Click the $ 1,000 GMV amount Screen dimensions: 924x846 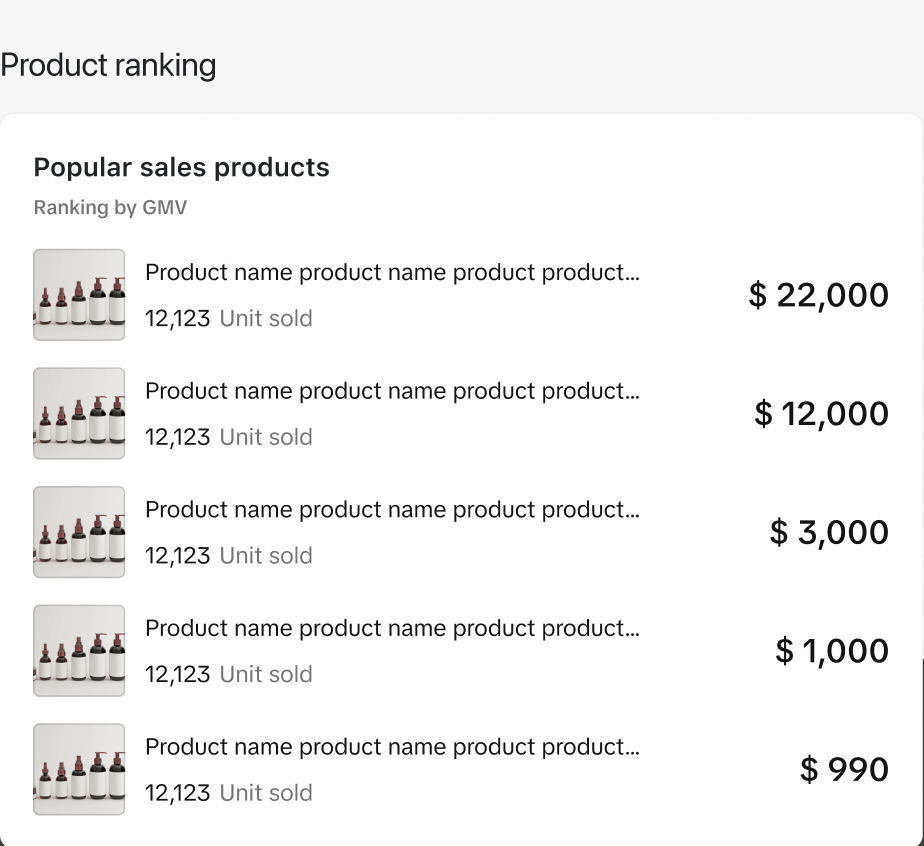click(832, 650)
